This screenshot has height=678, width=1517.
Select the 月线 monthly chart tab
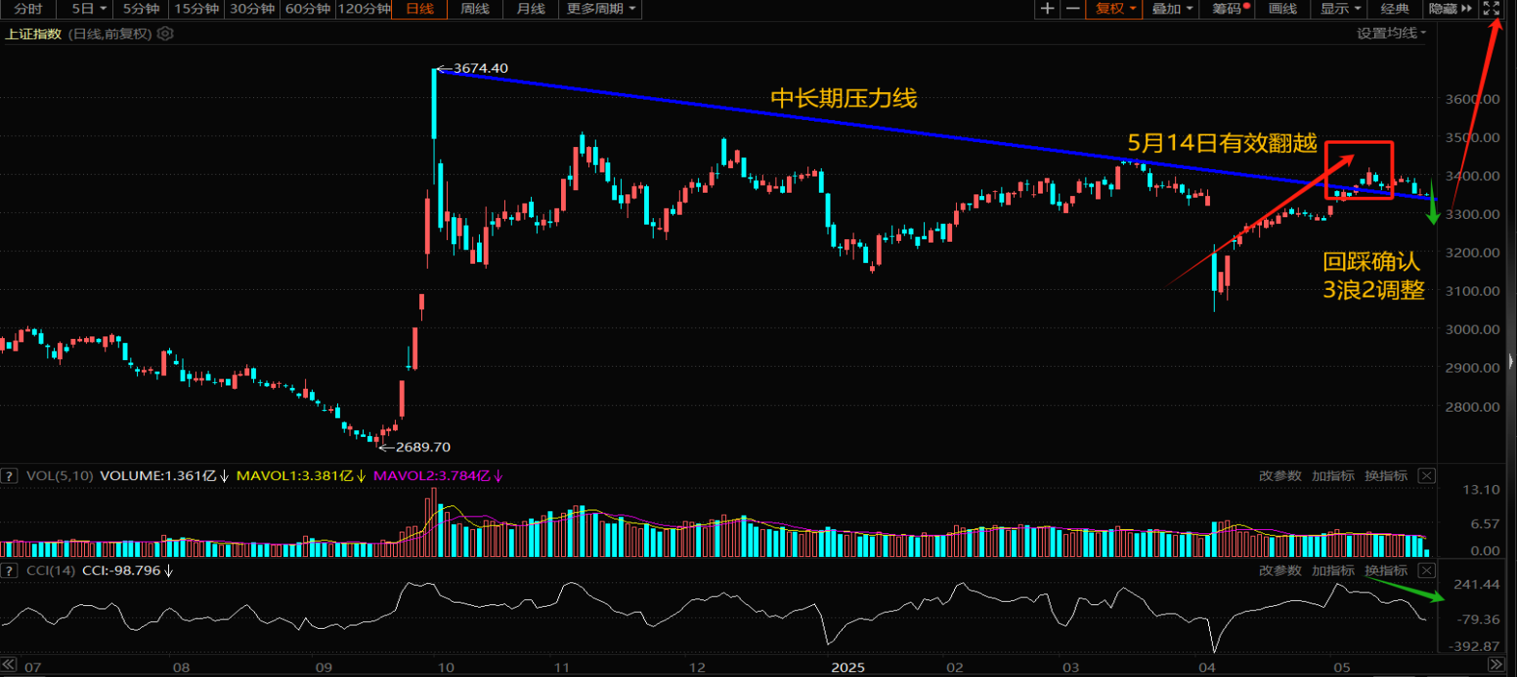(x=531, y=9)
